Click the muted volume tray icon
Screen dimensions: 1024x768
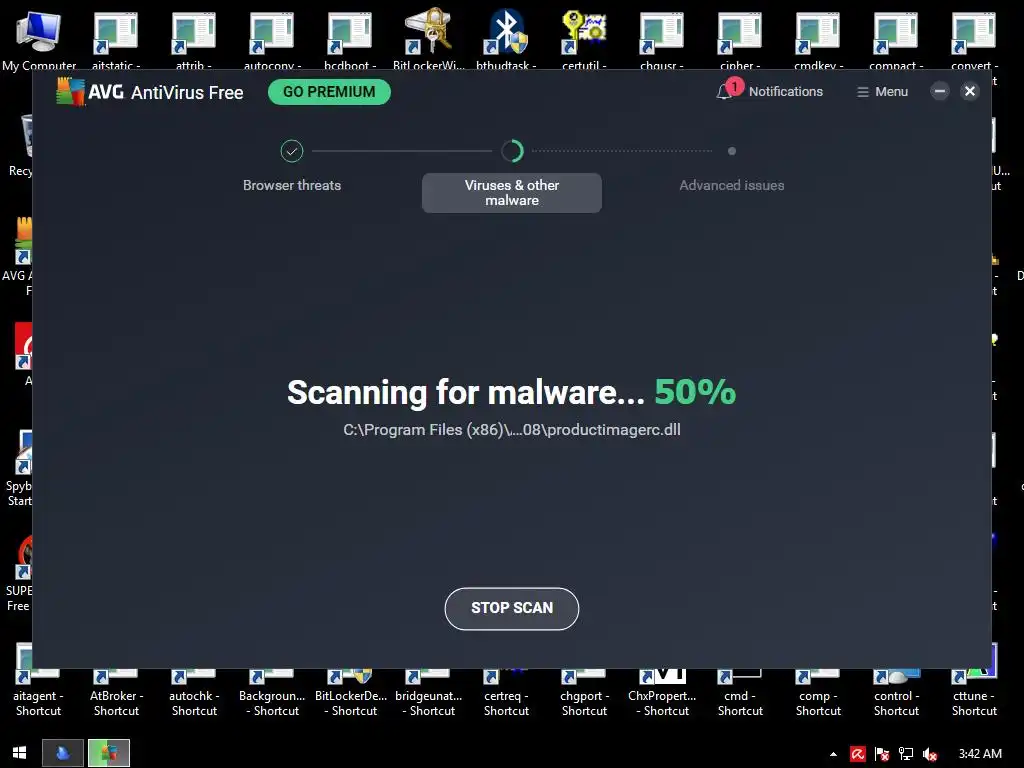tap(930, 754)
